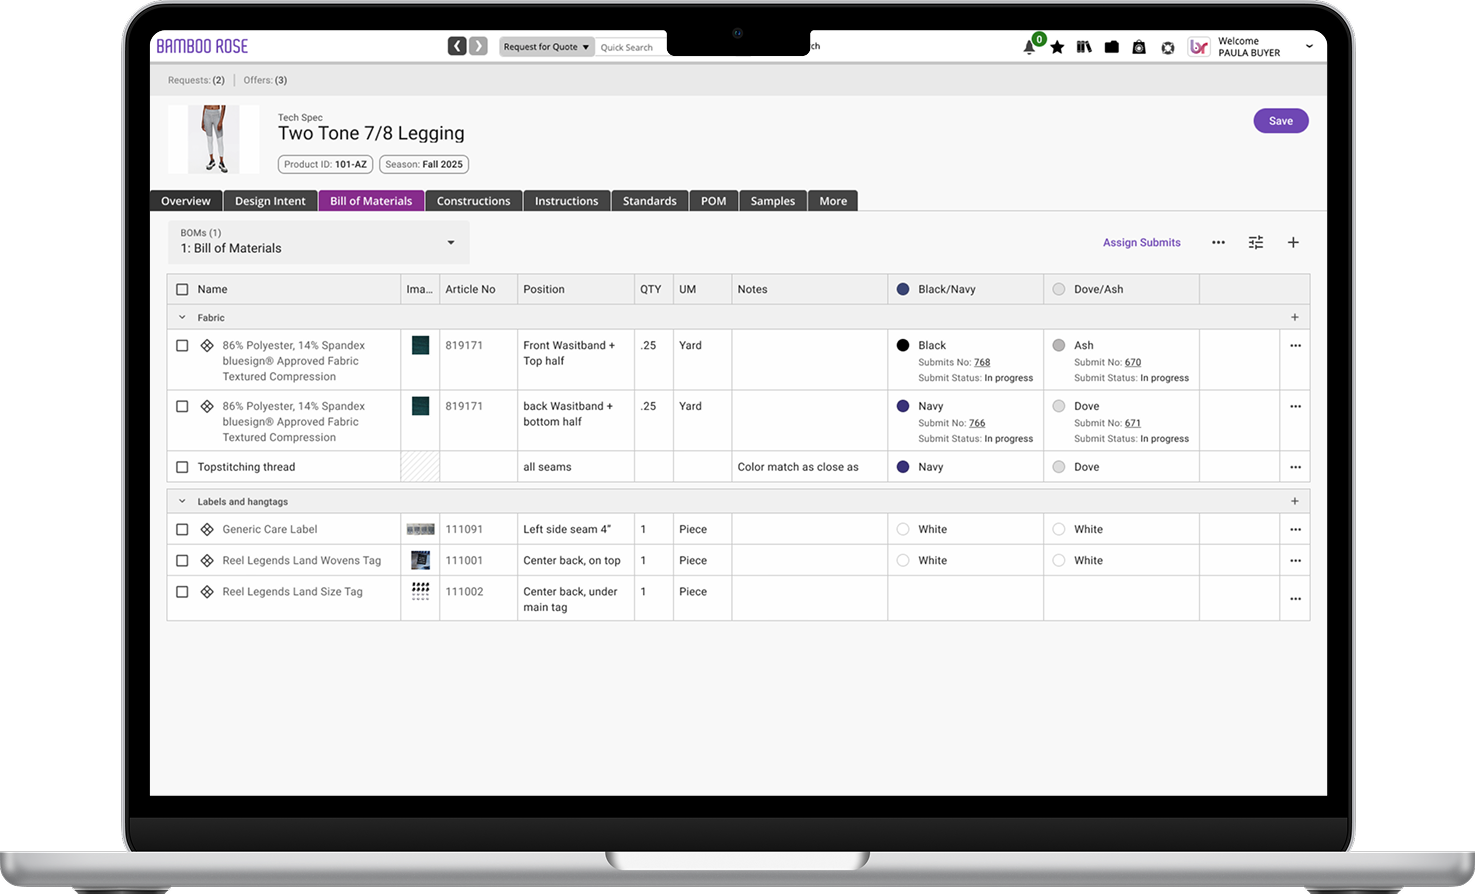This screenshot has width=1476, height=894.
Task: Open submit number 766 link
Action: 977,424
